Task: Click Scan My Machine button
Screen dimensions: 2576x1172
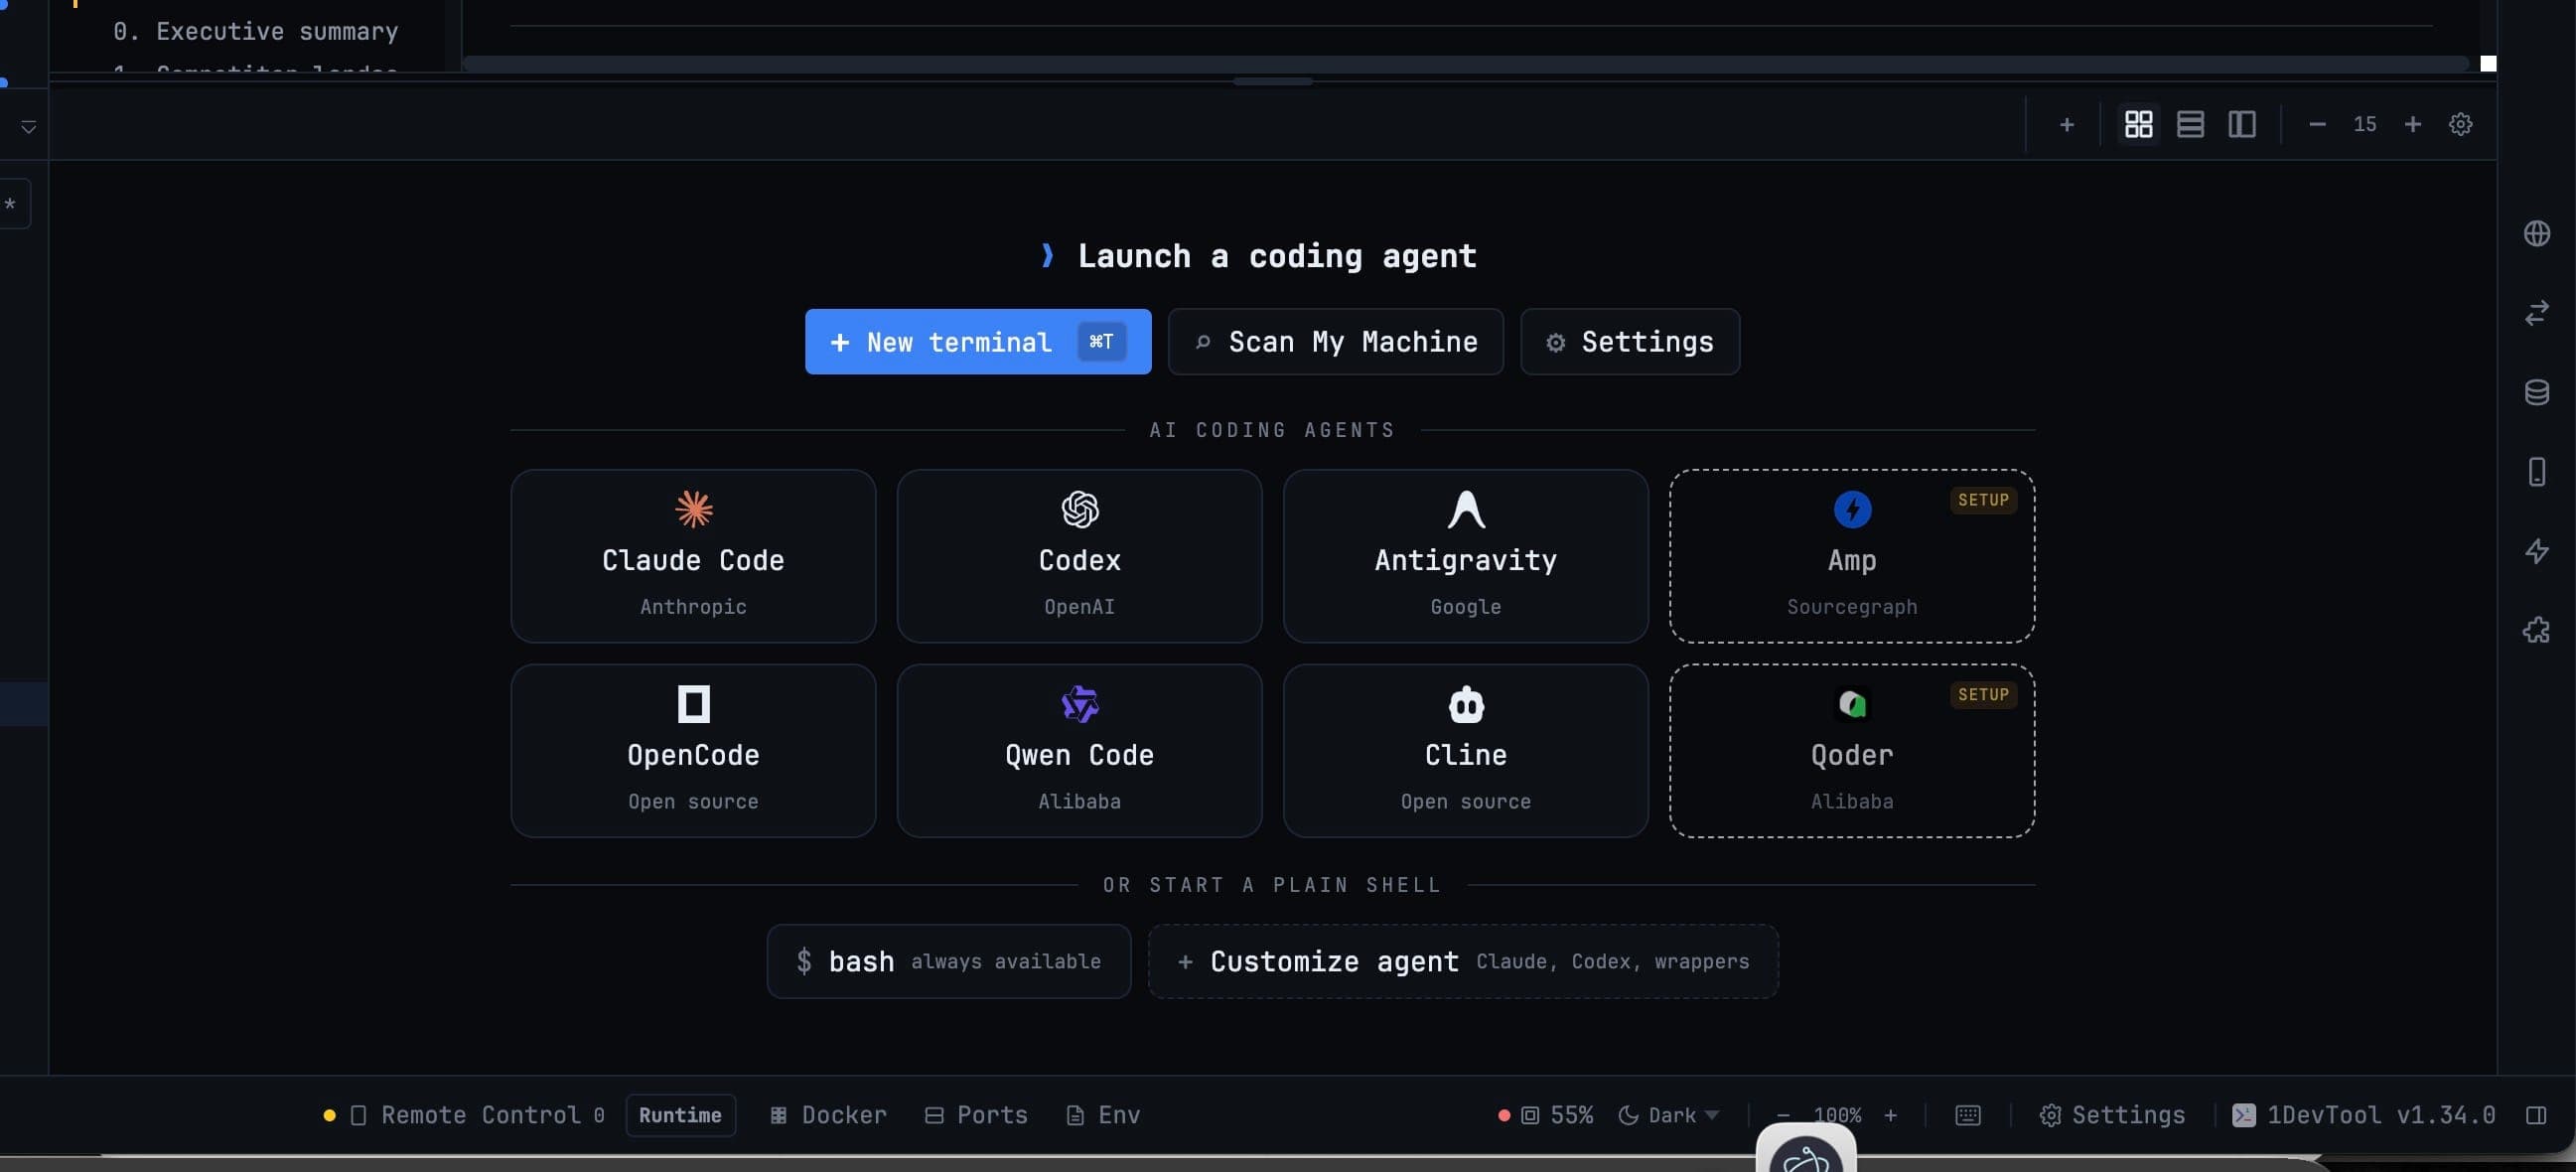Action: coord(1335,342)
